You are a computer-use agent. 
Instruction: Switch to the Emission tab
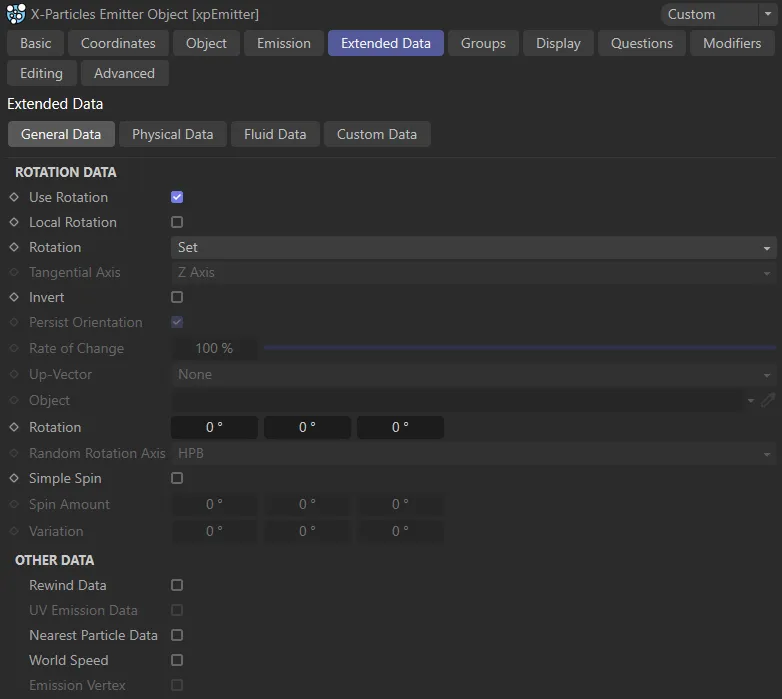pos(284,43)
